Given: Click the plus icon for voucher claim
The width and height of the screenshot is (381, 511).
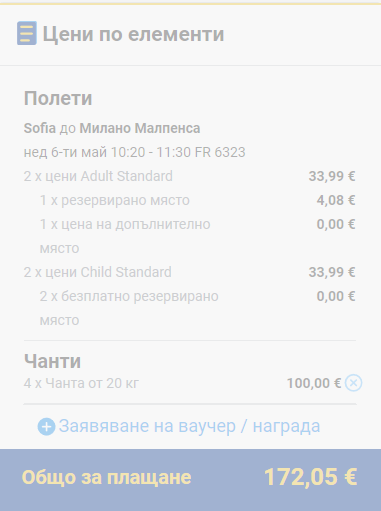Looking at the screenshot, I should point(46,427).
